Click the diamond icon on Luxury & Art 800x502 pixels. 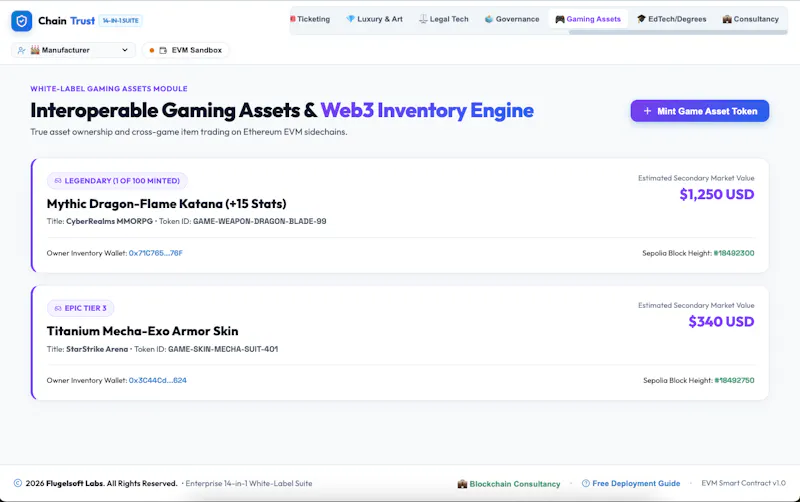[x=351, y=19]
